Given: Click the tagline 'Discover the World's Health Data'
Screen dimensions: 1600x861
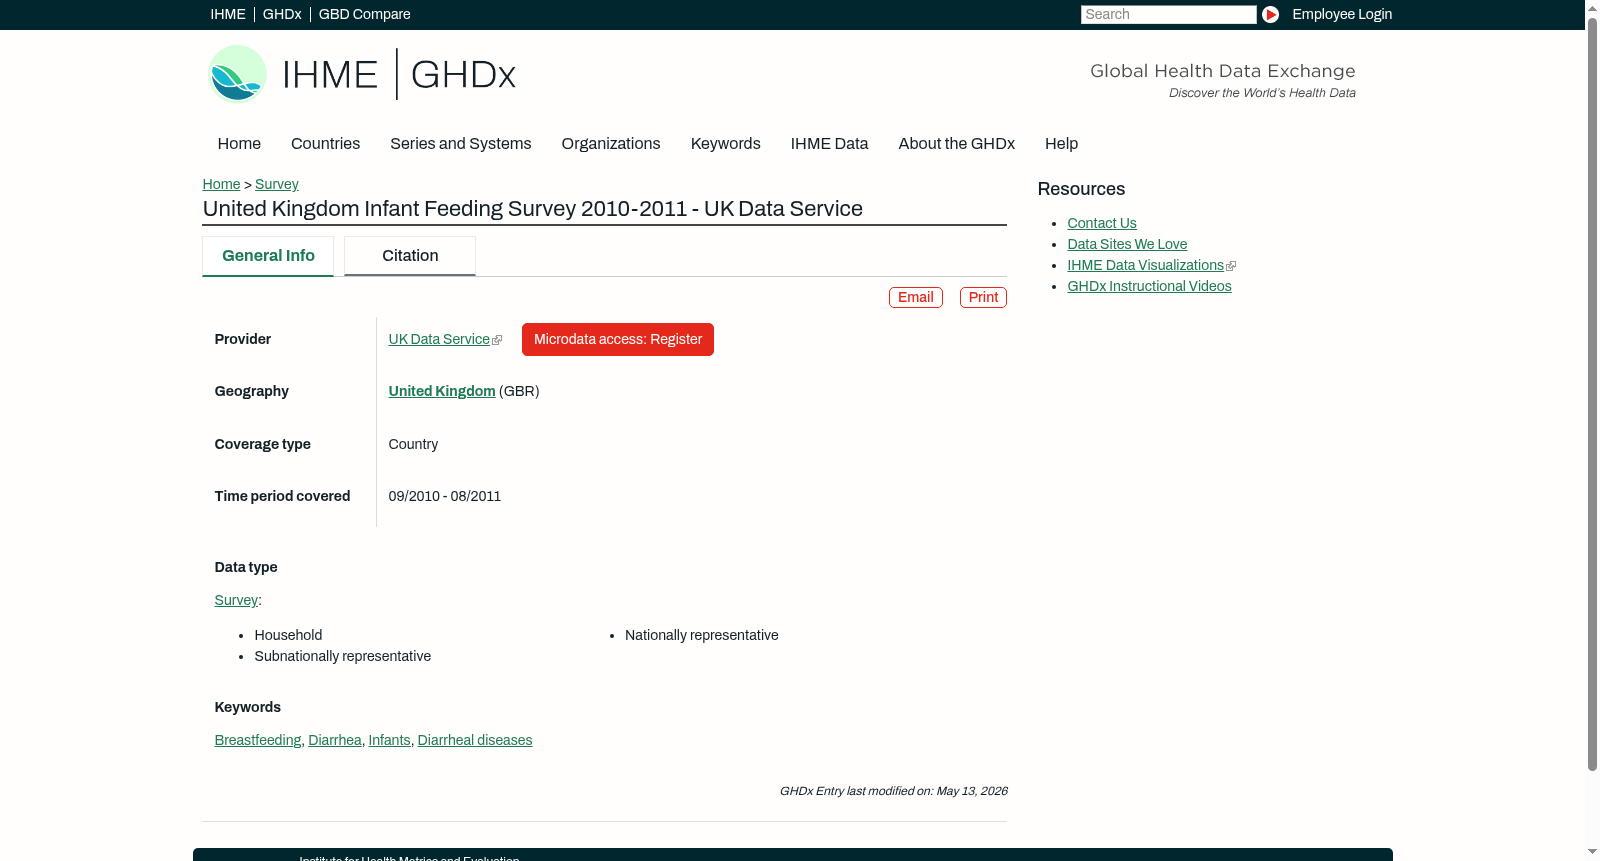Looking at the screenshot, I should click(1262, 93).
